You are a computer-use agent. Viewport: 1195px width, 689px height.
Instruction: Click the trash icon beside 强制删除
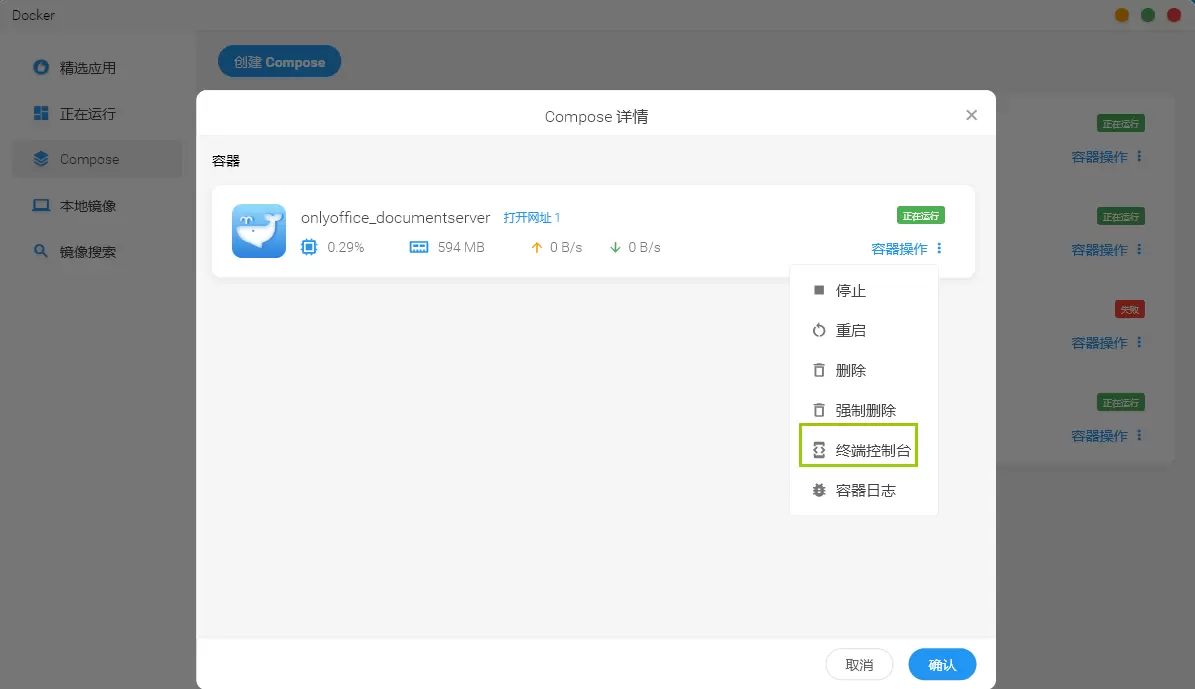click(x=819, y=411)
